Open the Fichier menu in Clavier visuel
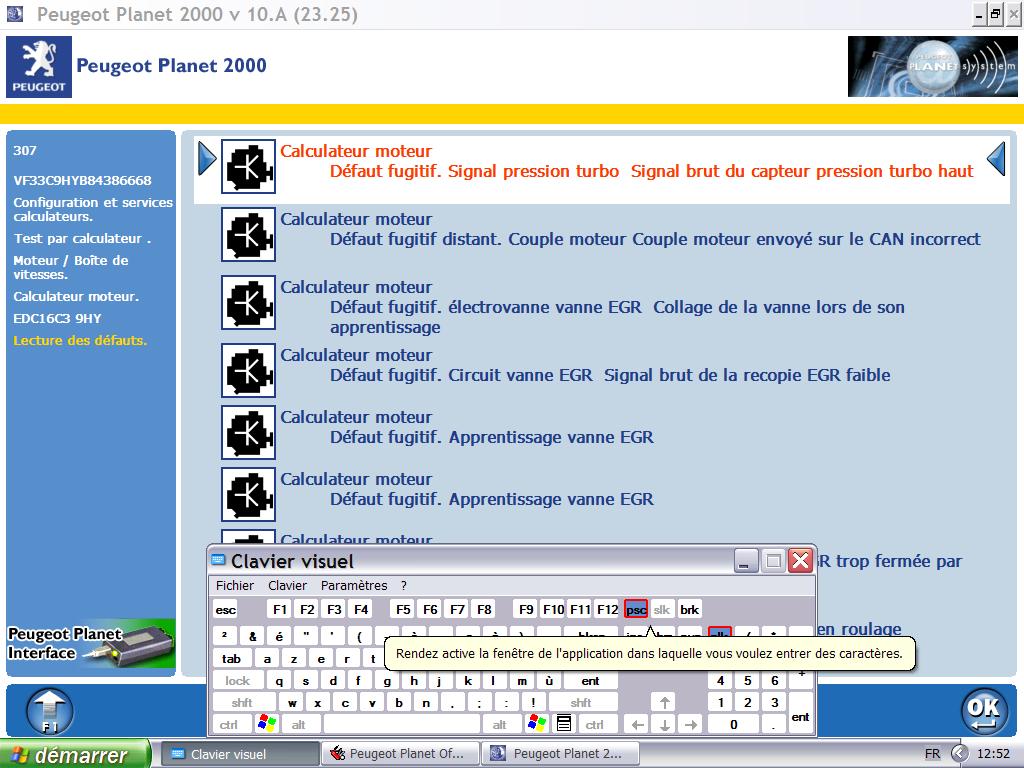 pos(235,586)
